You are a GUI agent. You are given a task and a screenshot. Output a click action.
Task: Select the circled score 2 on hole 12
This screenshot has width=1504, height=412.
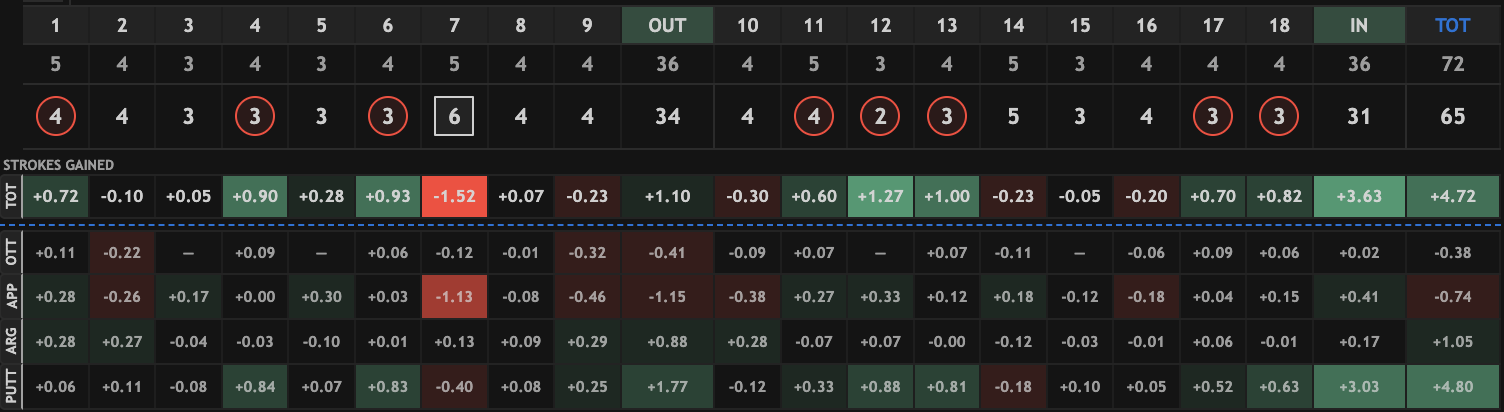880,117
